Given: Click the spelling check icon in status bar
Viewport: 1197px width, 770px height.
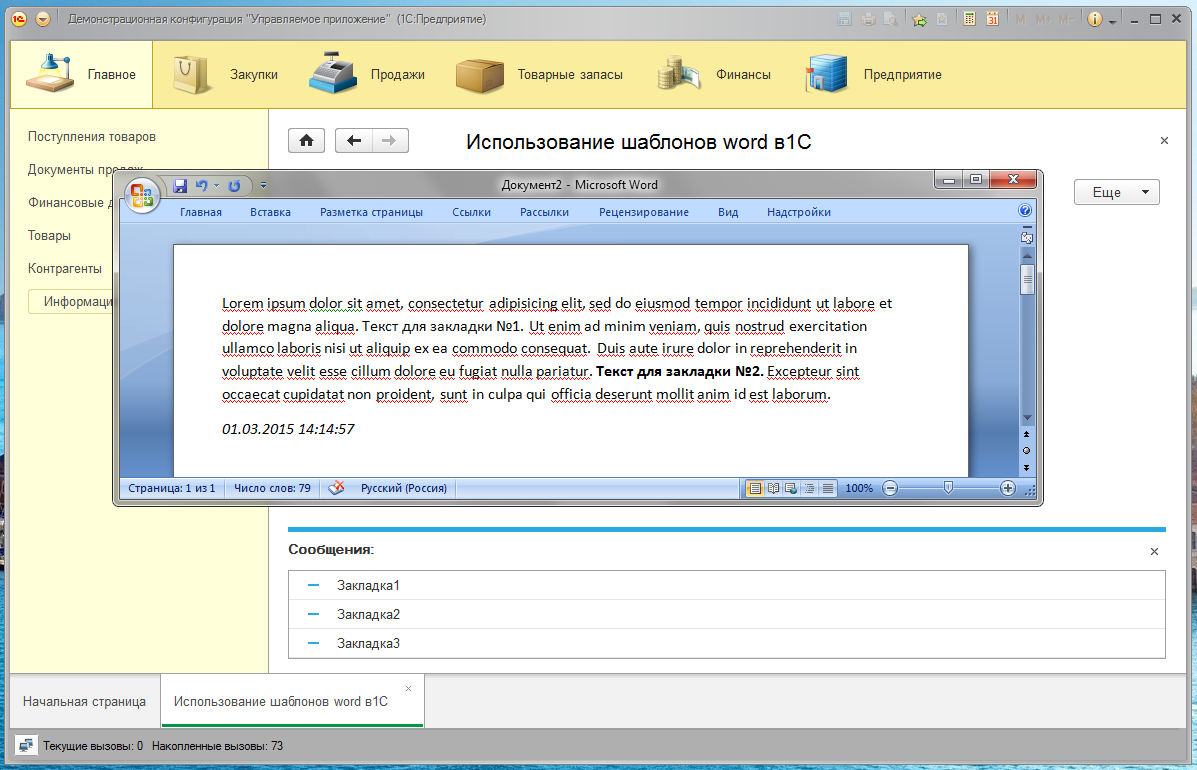Looking at the screenshot, I should (337, 488).
